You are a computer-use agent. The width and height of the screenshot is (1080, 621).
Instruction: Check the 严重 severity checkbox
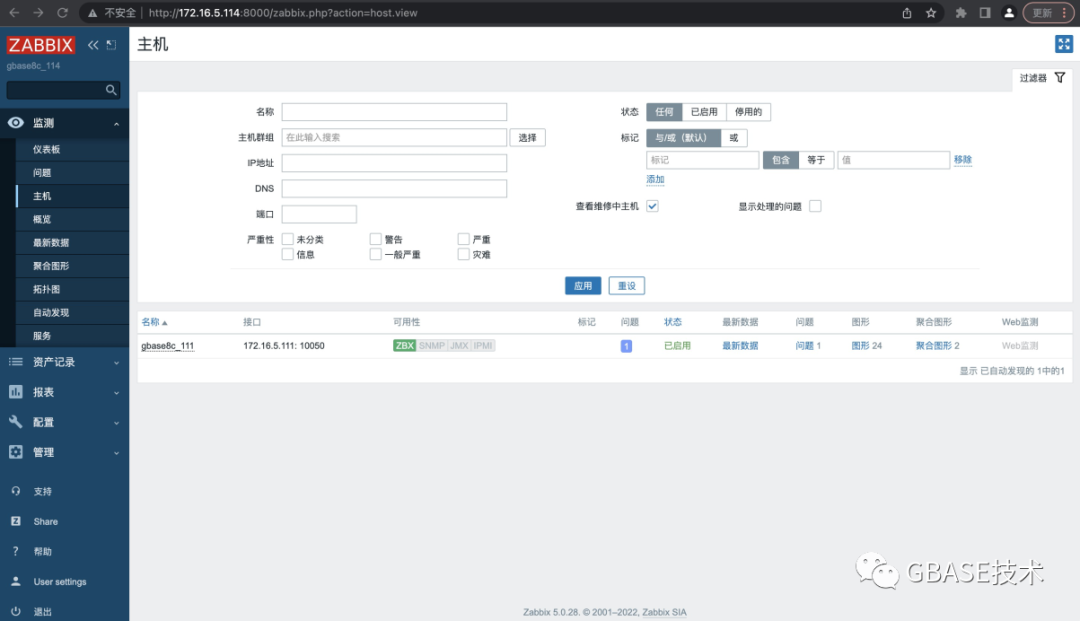pos(464,239)
